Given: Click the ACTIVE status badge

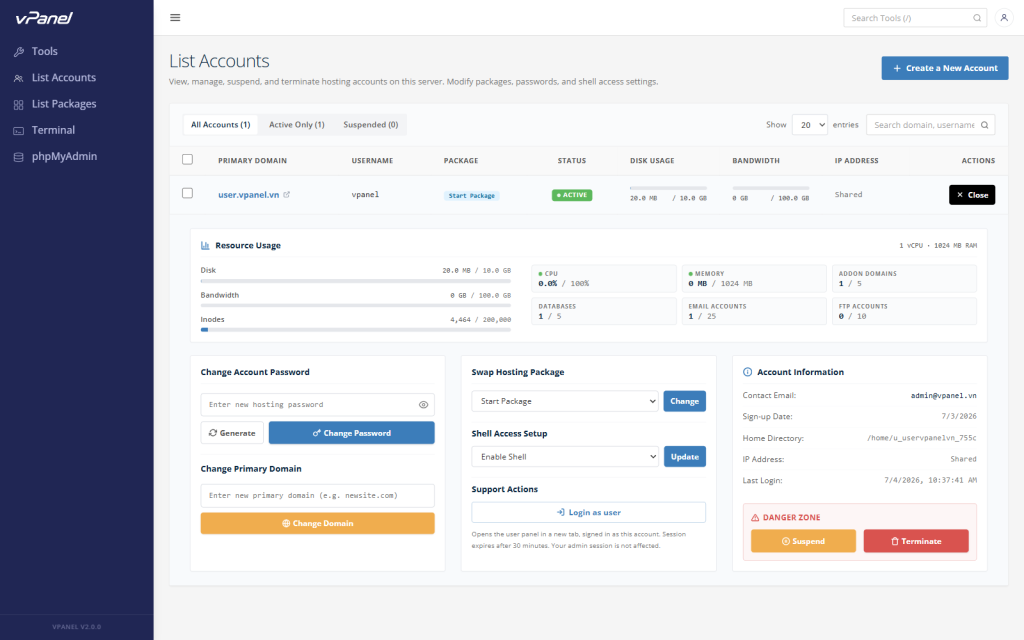Looking at the screenshot, I should click(x=572, y=195).
